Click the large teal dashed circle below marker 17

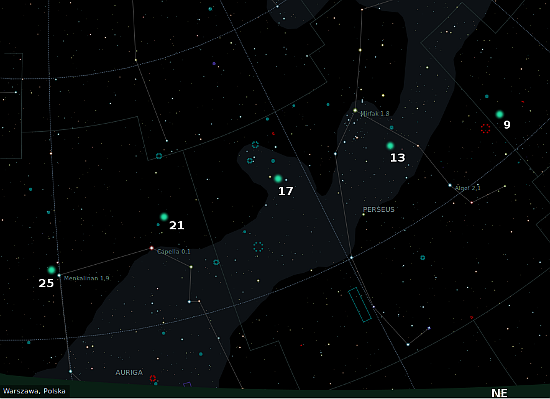coord(258,247)
